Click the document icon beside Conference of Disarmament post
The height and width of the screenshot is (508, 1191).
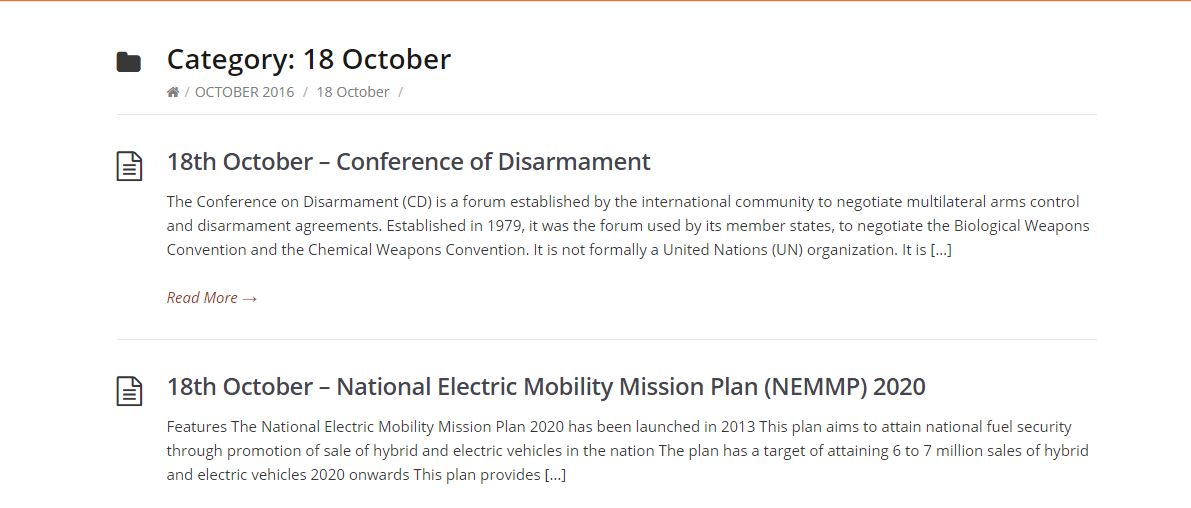(129, 166)
